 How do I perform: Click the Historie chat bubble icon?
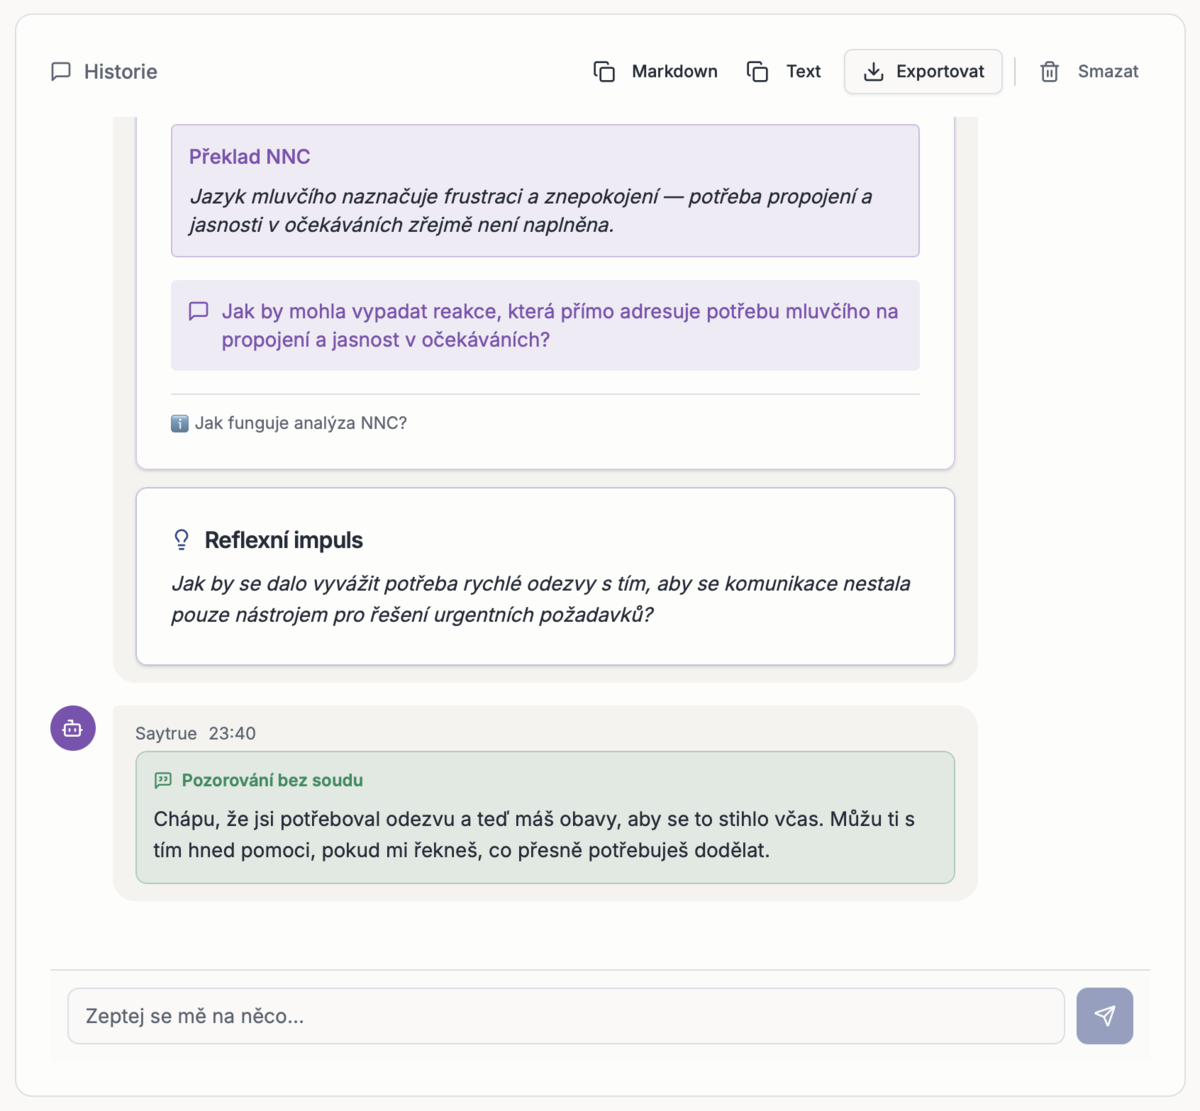[x=61, y=71]
